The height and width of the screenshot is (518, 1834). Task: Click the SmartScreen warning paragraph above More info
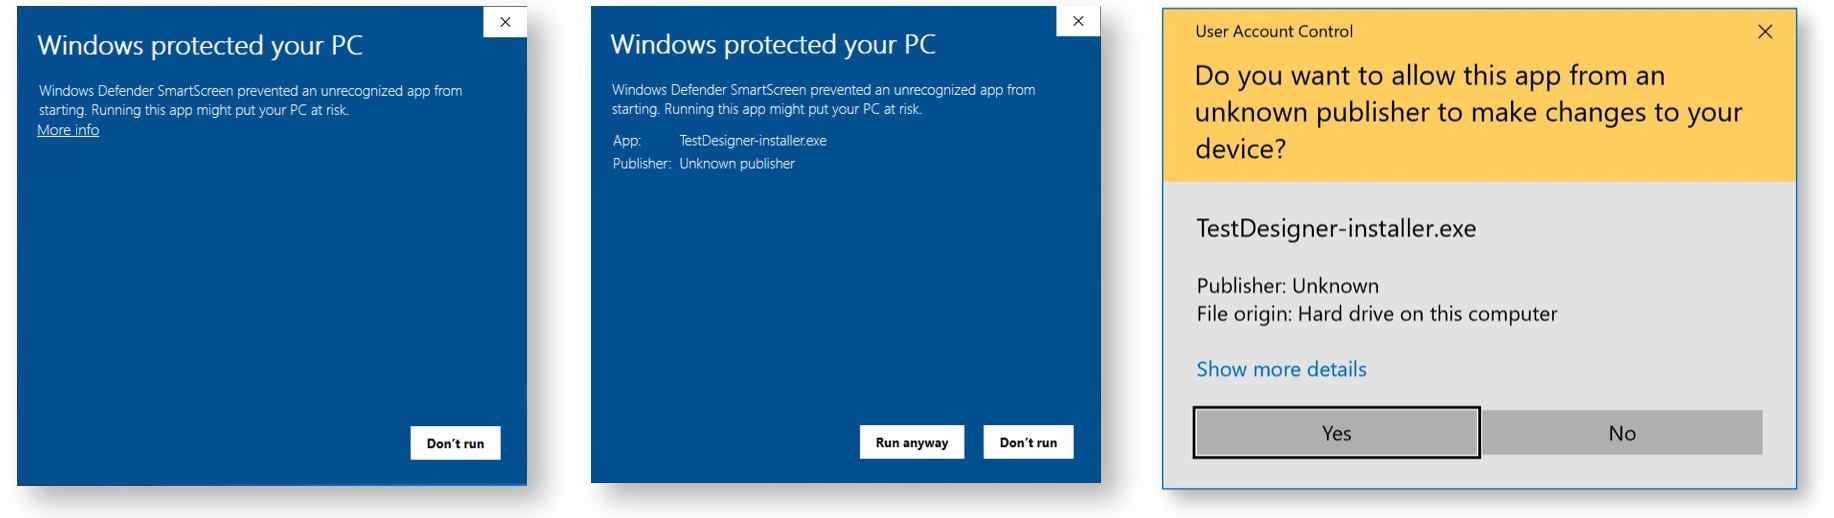coord(250,100)
